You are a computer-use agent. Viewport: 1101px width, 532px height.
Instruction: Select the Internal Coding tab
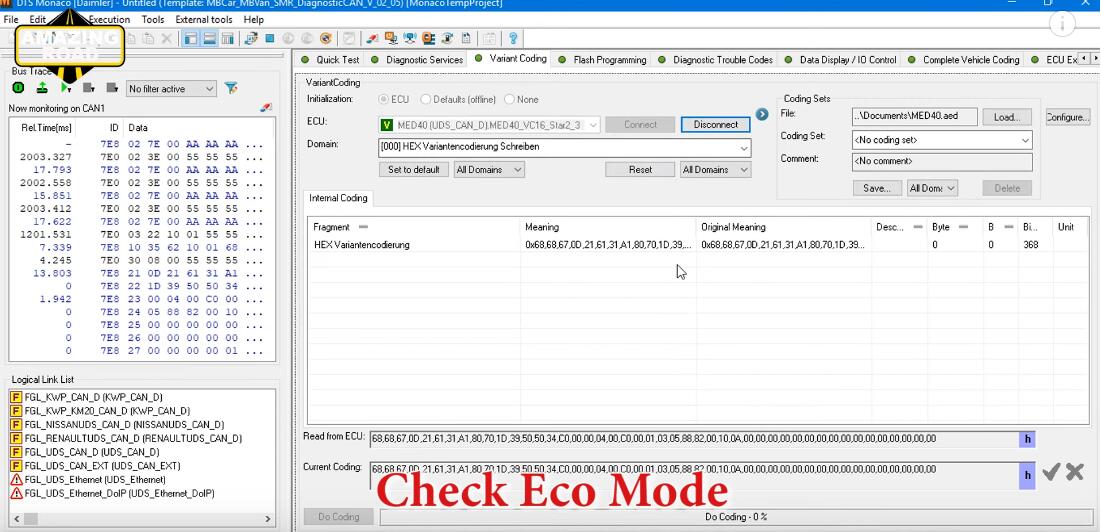(338, 199)
